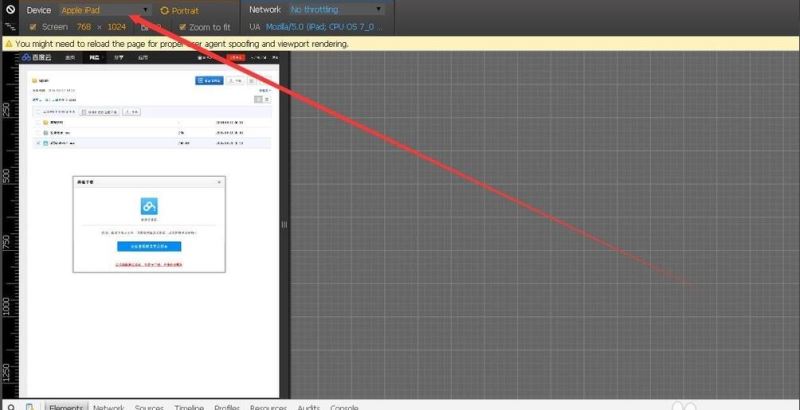Click the yellow warning triangle icon
This screenshot has width=800, height=410.
(x=9, y=44)
